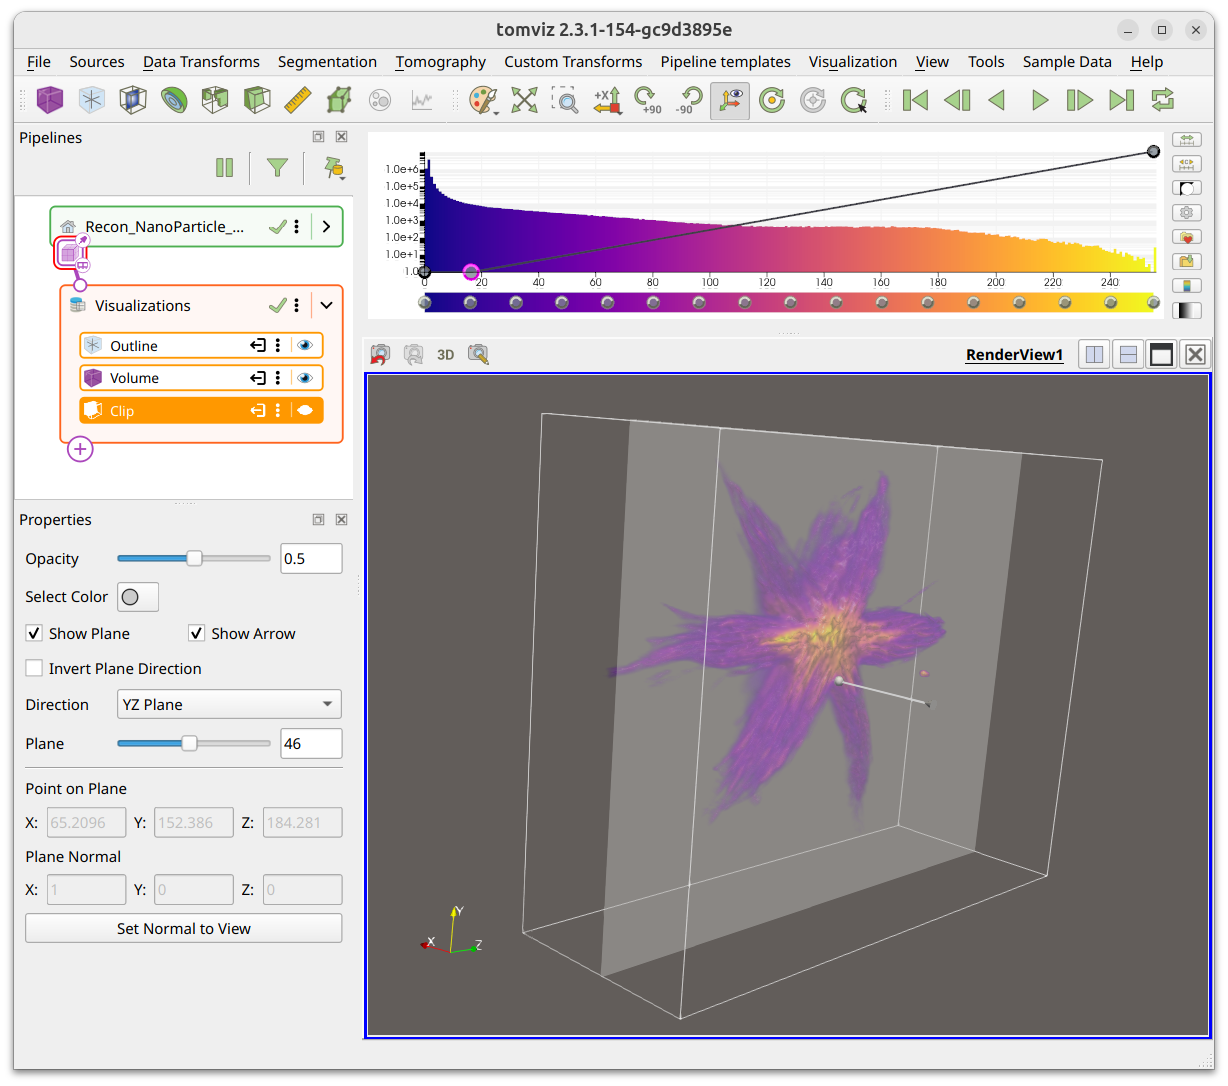The width and height of the screenshot is (1228, 1086).
Task: Jump to the first frame
Action: click(915, 99)
